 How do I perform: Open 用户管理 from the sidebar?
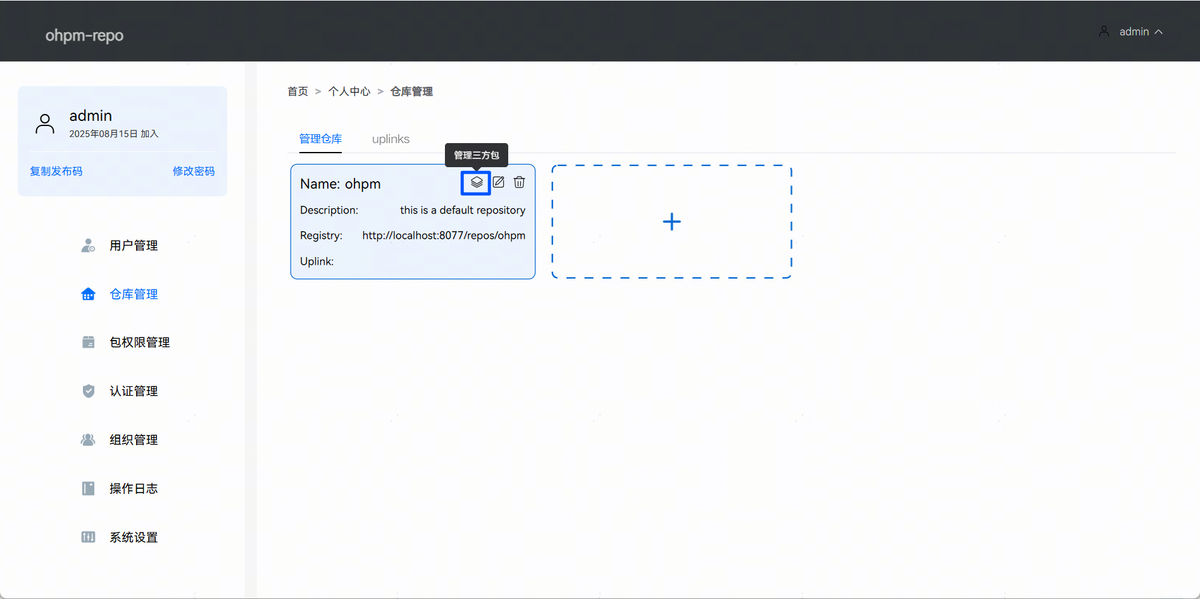coord(133,246)
